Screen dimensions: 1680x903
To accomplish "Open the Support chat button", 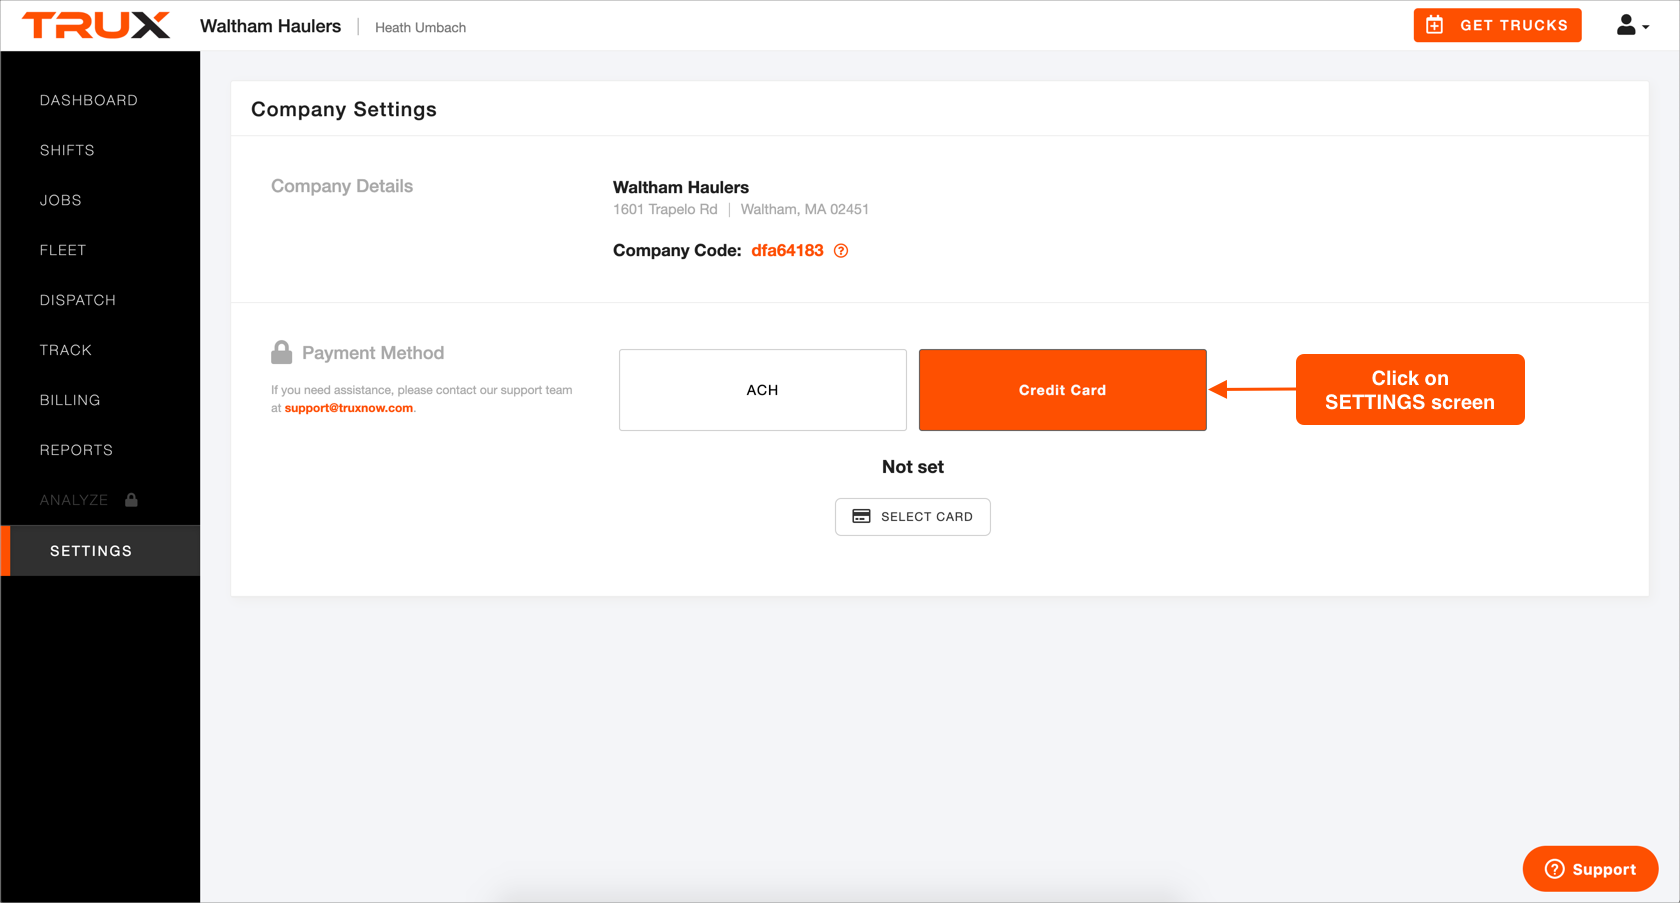I will 1590,869.
